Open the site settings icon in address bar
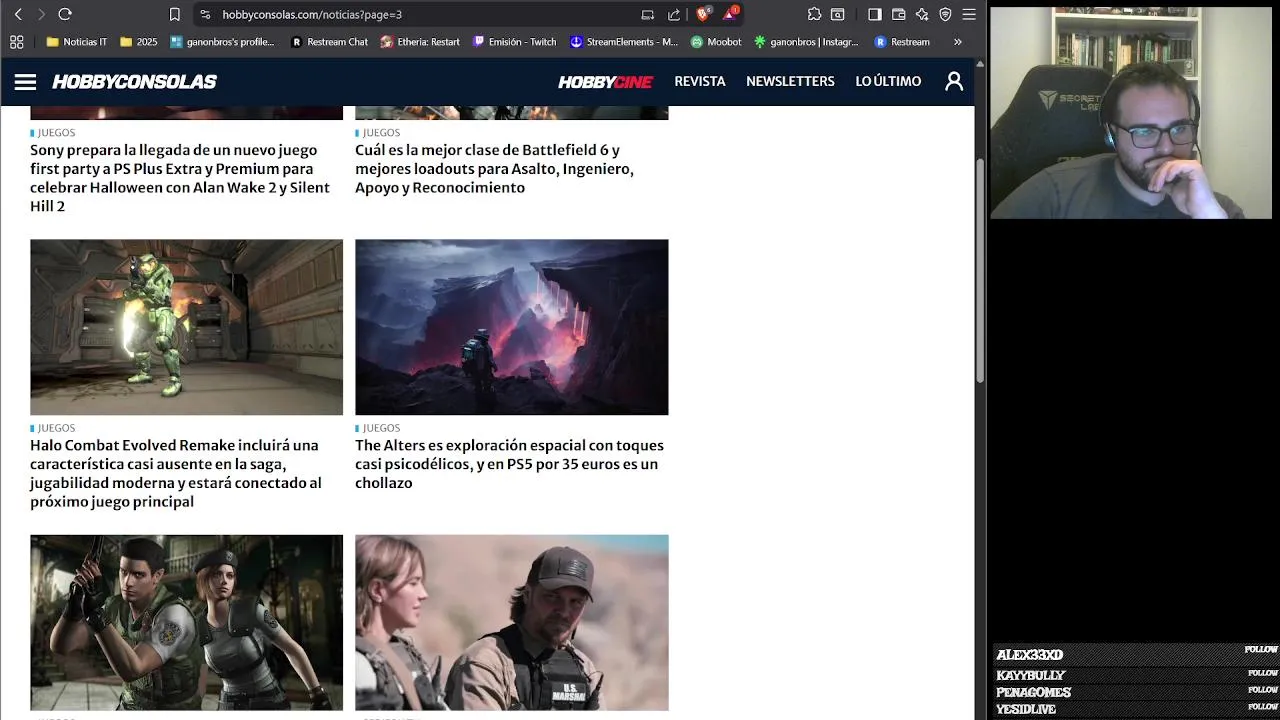The height and width of the screenshot is (720, 1280). pyautogui.click(x=205, y=14)
